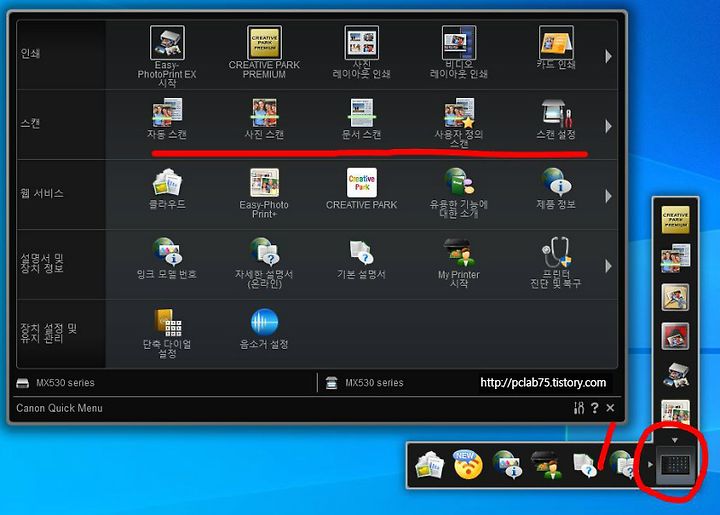The height and width of the screenshot is (515, 720).
Task: Open NEW surprised face icon on shortcut bar
Action: click(x=467, y=465)
